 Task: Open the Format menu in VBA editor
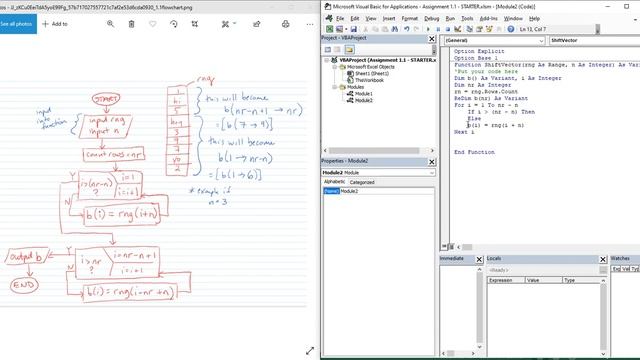click(x=409, y=18)
